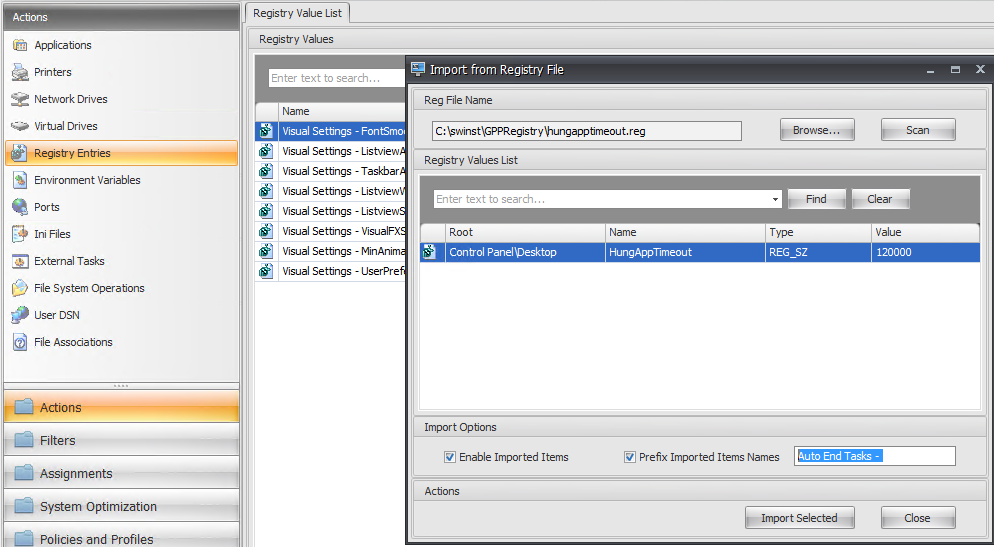994x547 pixels.
Task: Select the Environment Variables icon
Action: [x=20, y=180]
